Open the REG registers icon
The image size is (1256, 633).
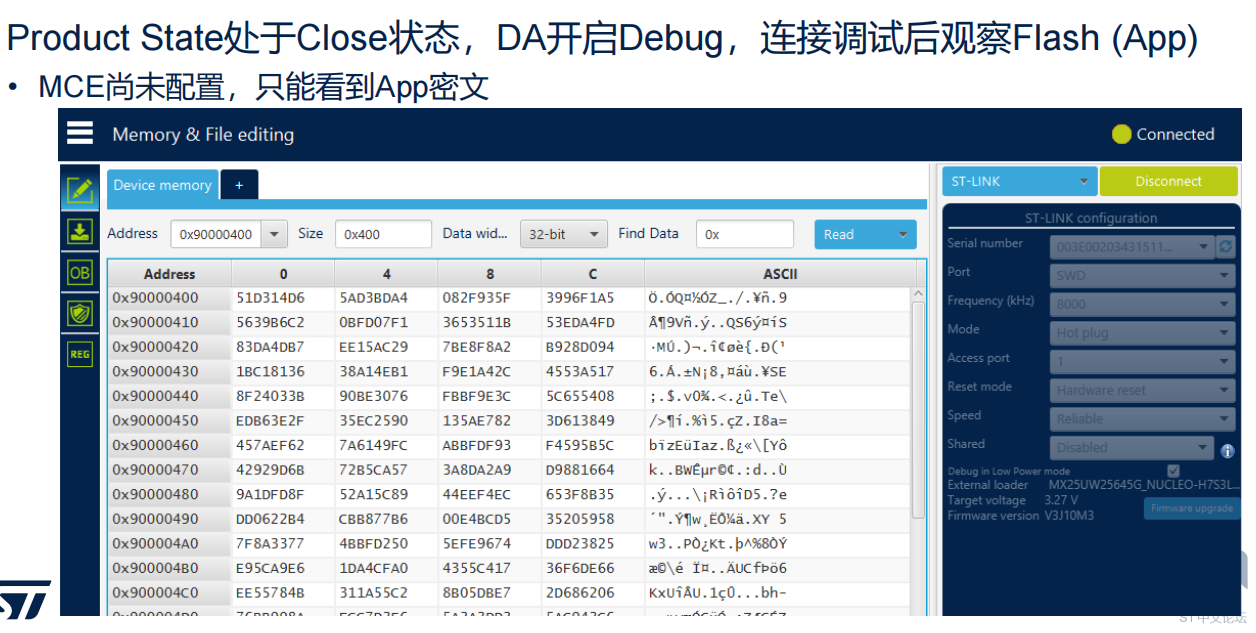click(80, 354)
